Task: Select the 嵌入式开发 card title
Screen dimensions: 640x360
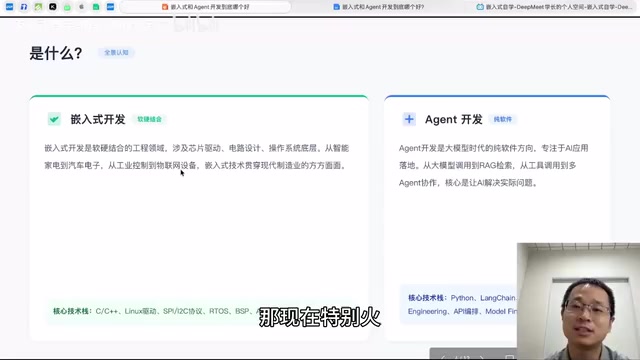Action: (98, 119)
